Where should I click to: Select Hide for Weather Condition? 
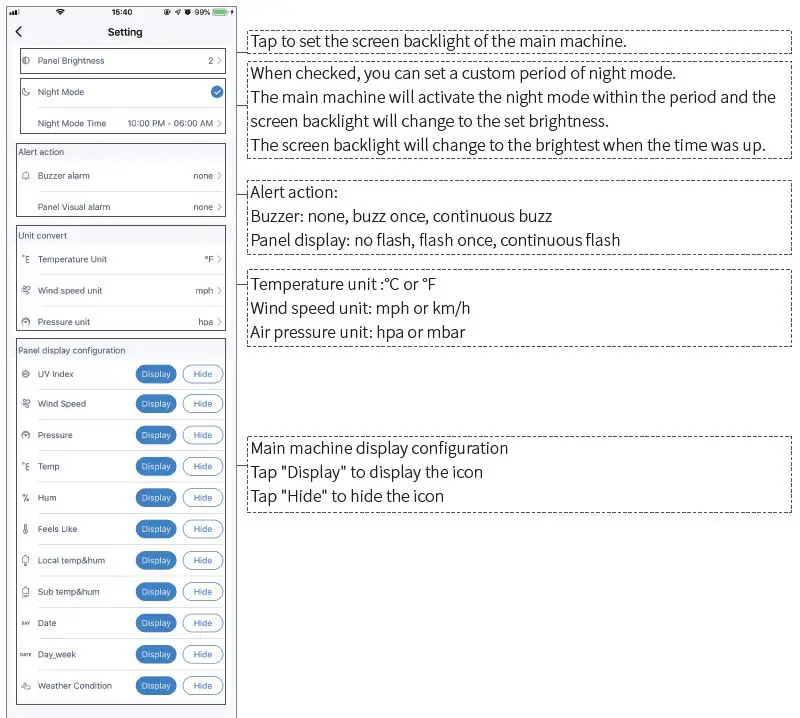click(x=203, y=686)
